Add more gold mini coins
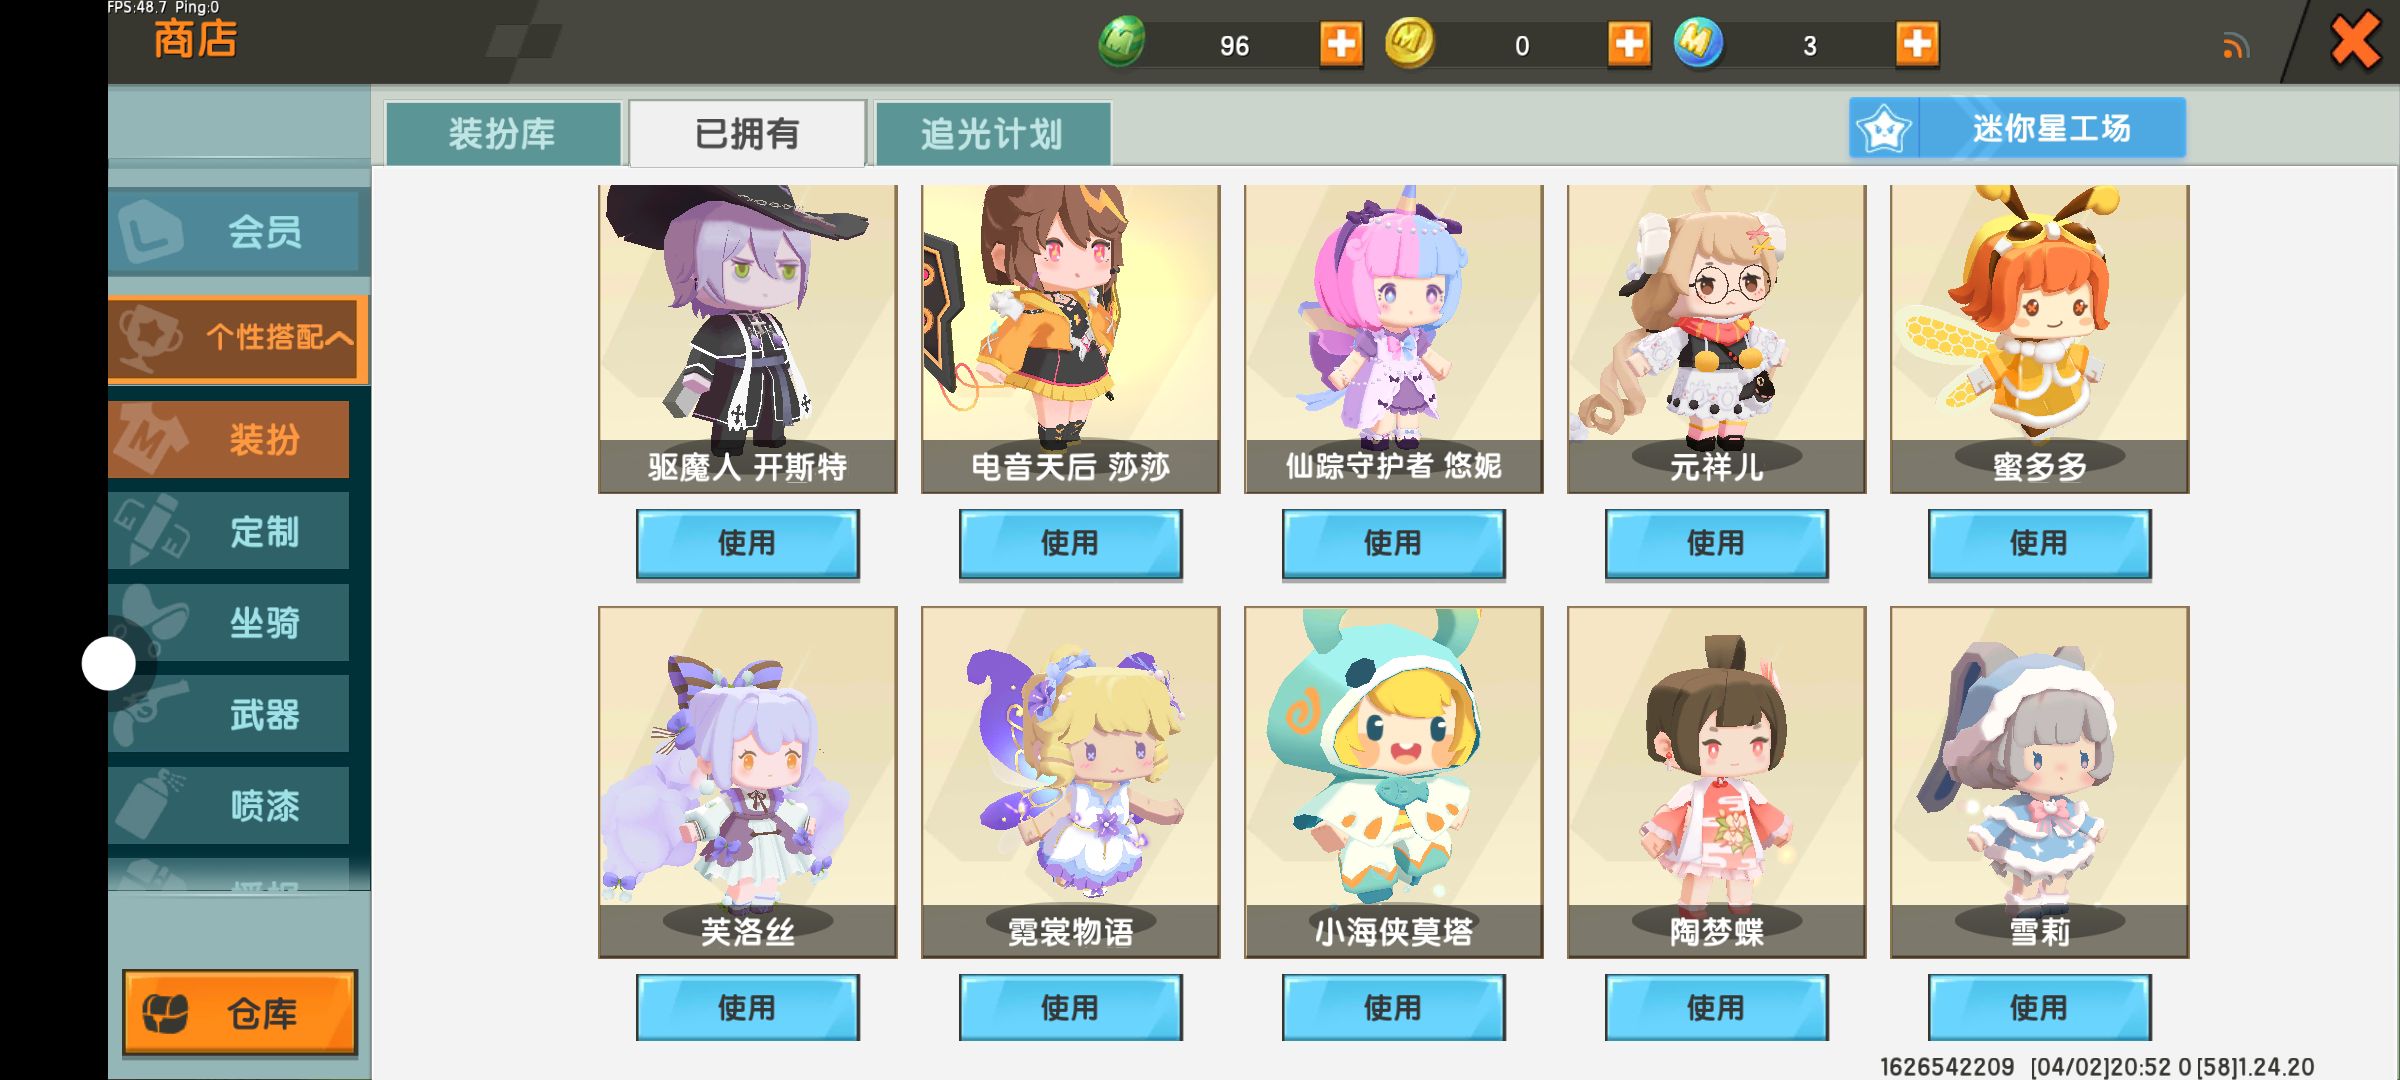Viewport: 2400px width, 1080px height. click(1629, 44)
